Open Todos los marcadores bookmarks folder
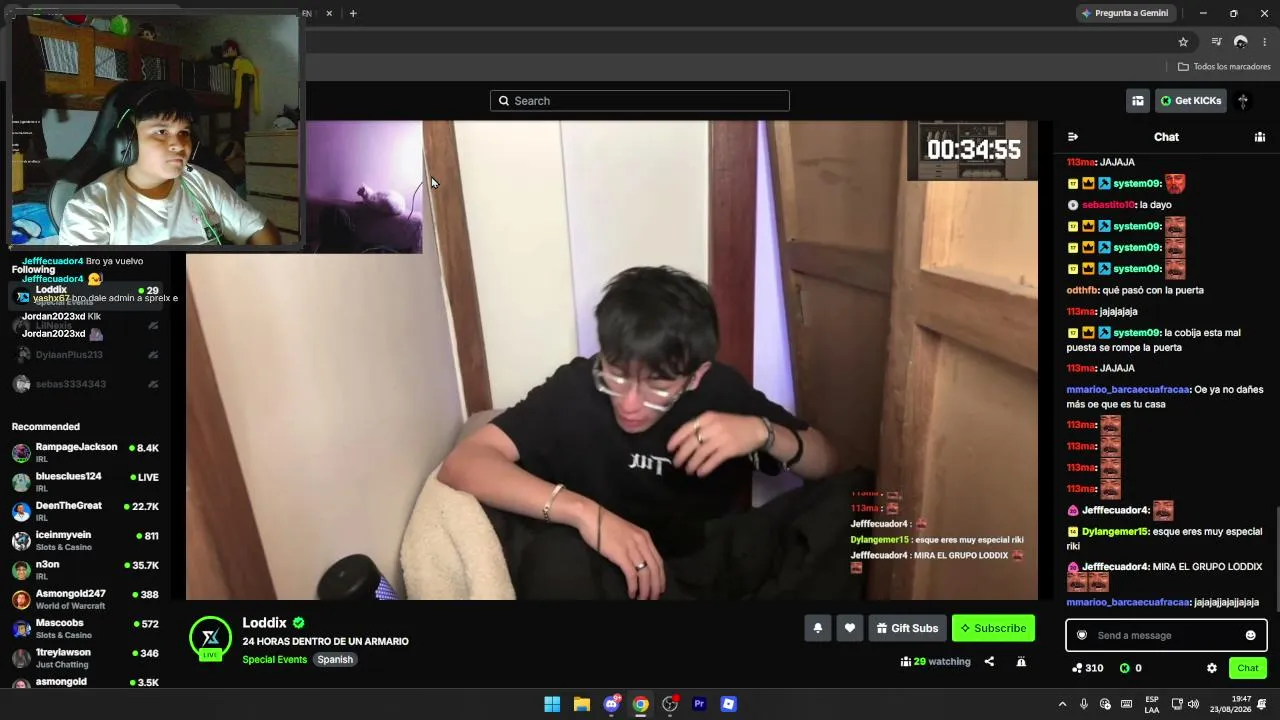Image resolution: width=1280 pixels, height=720 pixels. coord(1224,67)
